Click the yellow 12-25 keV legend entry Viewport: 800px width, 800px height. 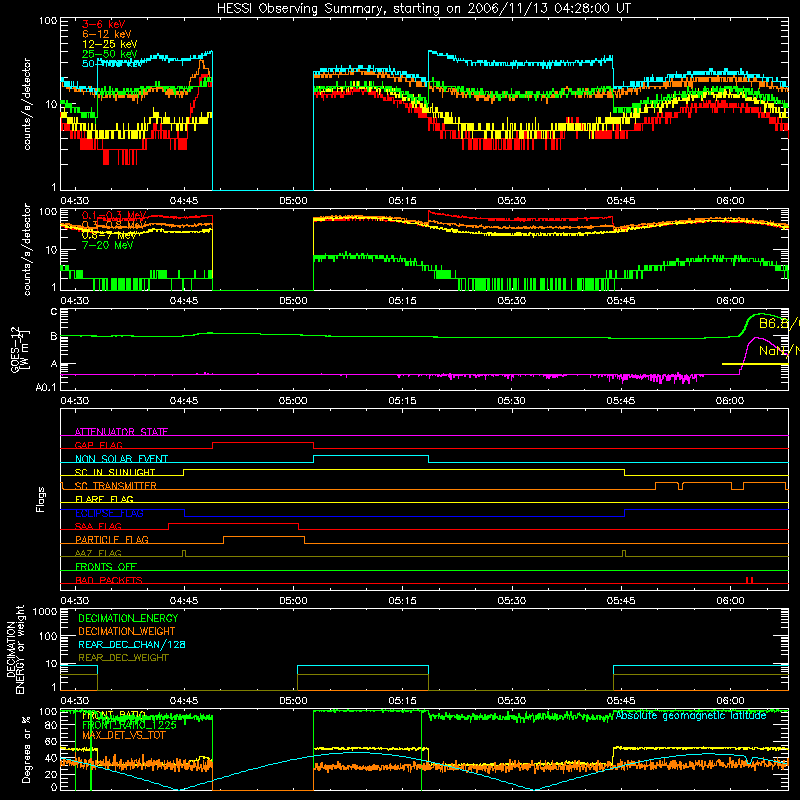click(110, 44)
